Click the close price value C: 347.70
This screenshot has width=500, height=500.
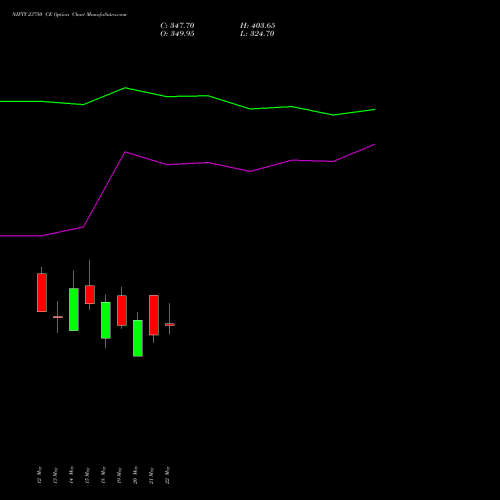[x=177, y=26]
